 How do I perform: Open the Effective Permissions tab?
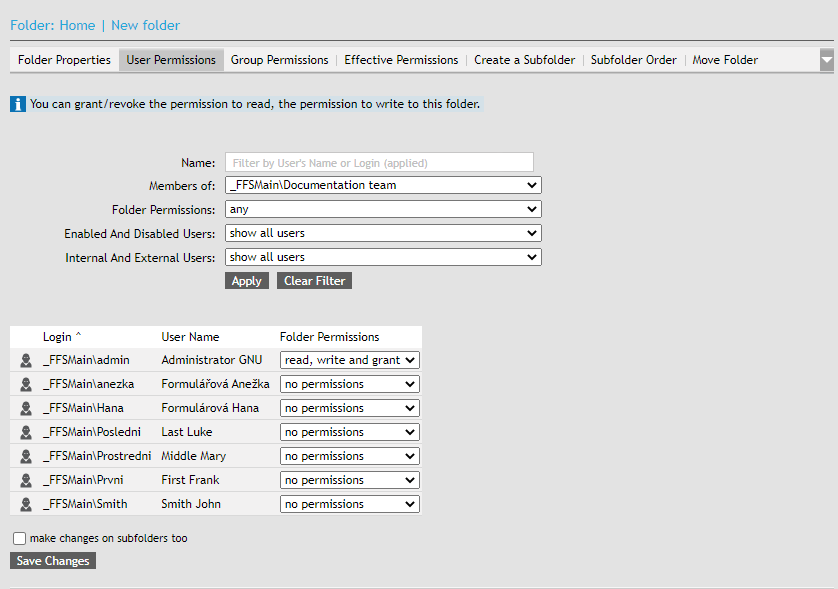tap(401, 60)
